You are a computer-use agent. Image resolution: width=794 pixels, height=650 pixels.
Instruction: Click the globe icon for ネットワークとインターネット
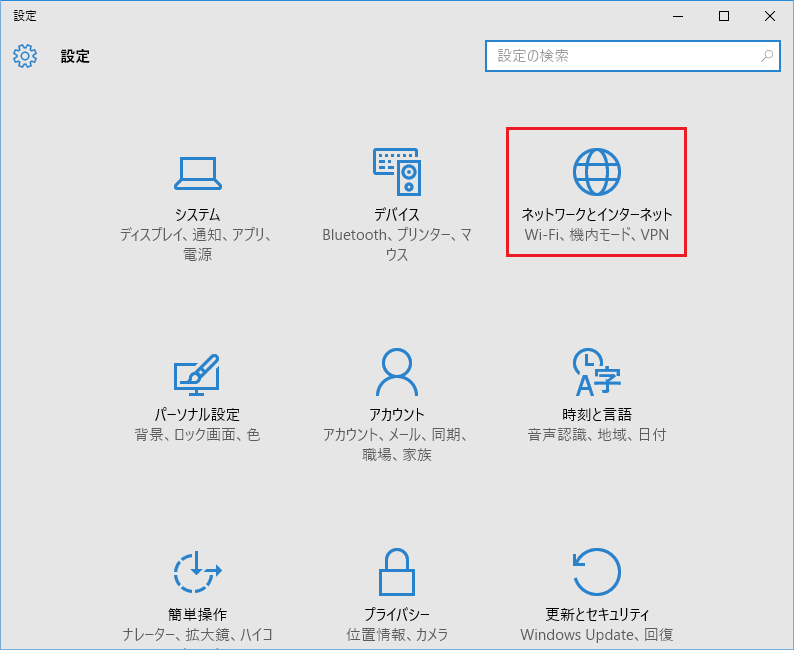pyautogui.click(x=597, y=172)
